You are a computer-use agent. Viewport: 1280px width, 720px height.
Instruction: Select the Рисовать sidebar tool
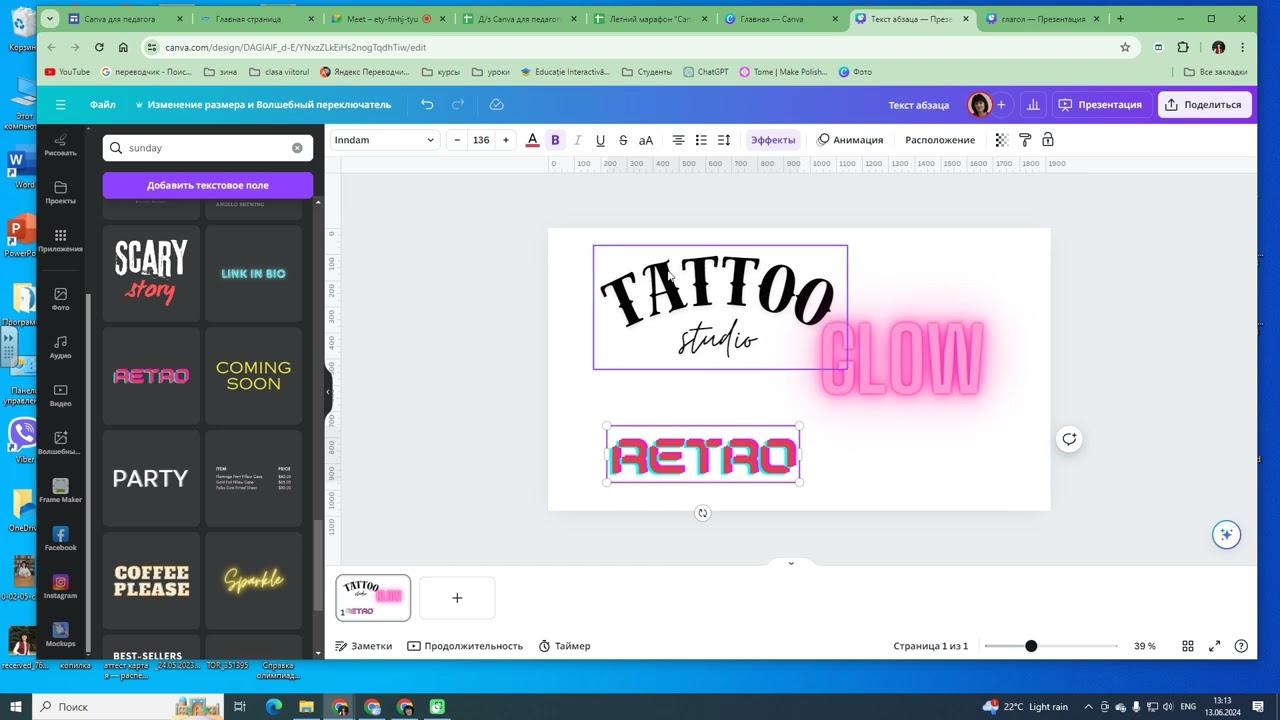(x=60, y=145)
